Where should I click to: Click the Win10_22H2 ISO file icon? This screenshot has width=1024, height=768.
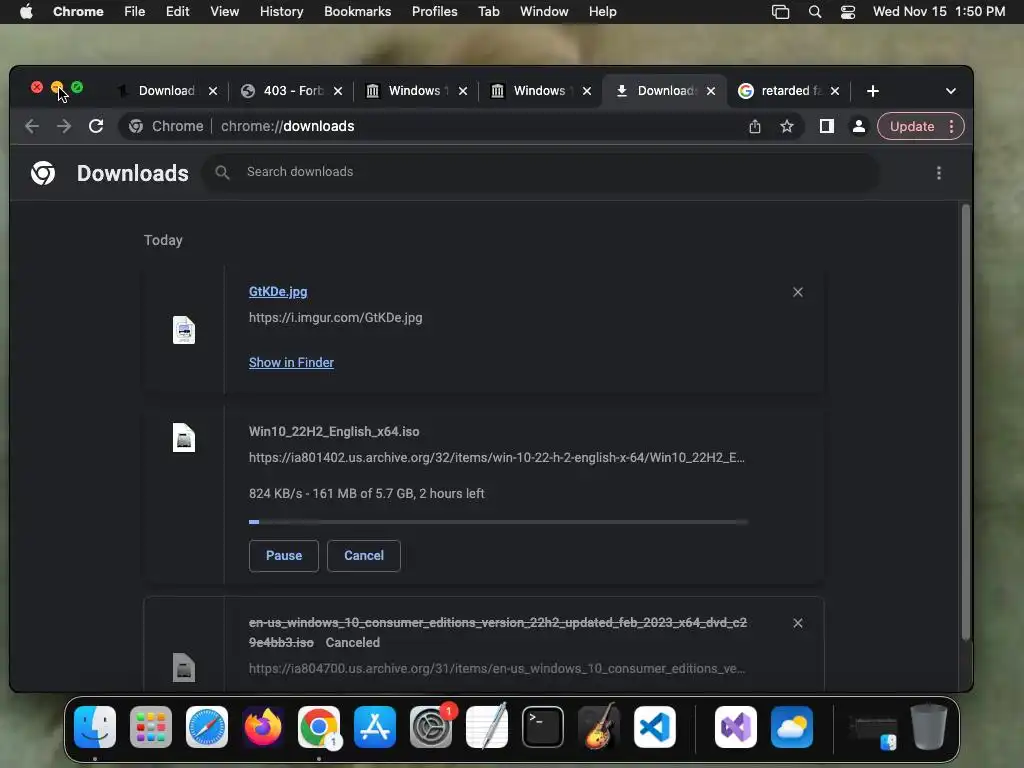(184, 438)
